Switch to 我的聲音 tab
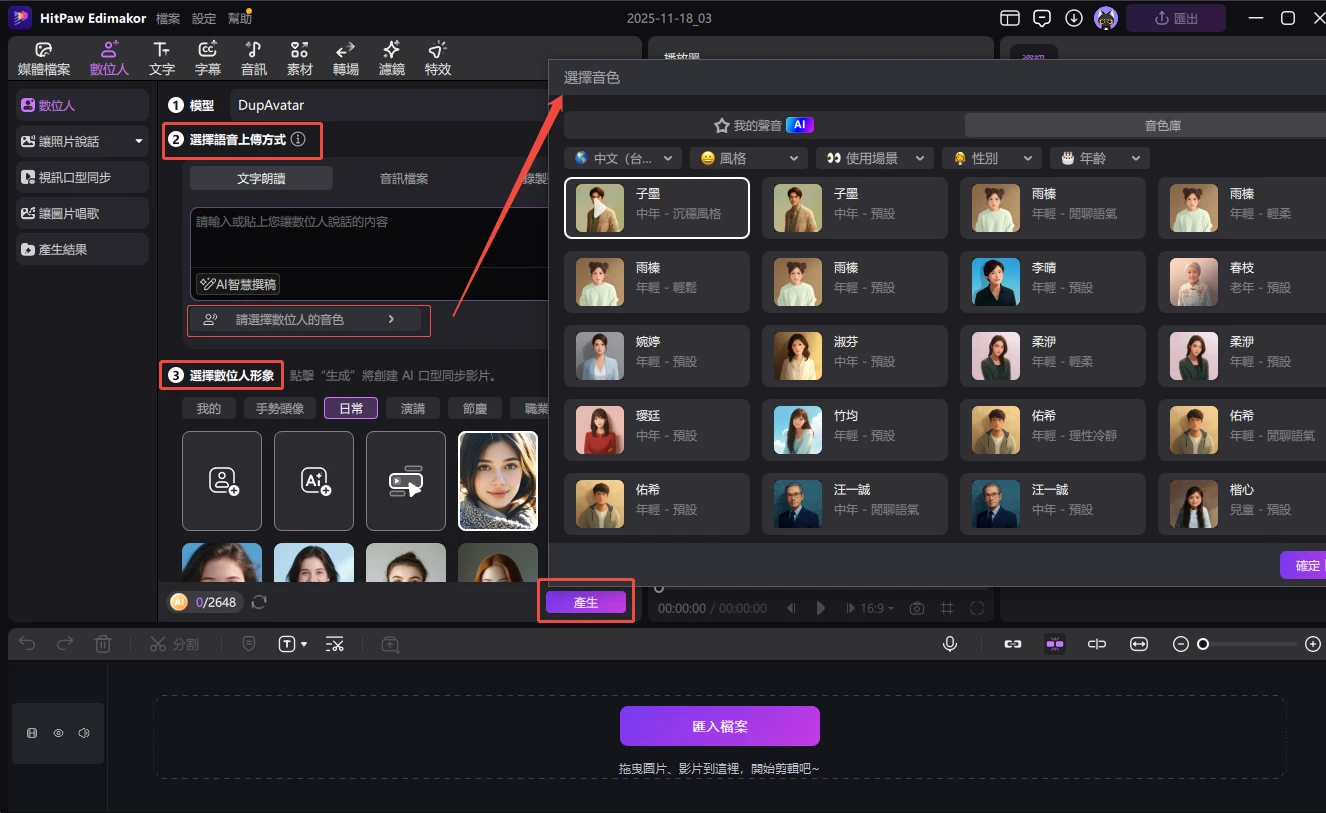The width and height of the screenshot is (1326, 813). tap(764, 125)
